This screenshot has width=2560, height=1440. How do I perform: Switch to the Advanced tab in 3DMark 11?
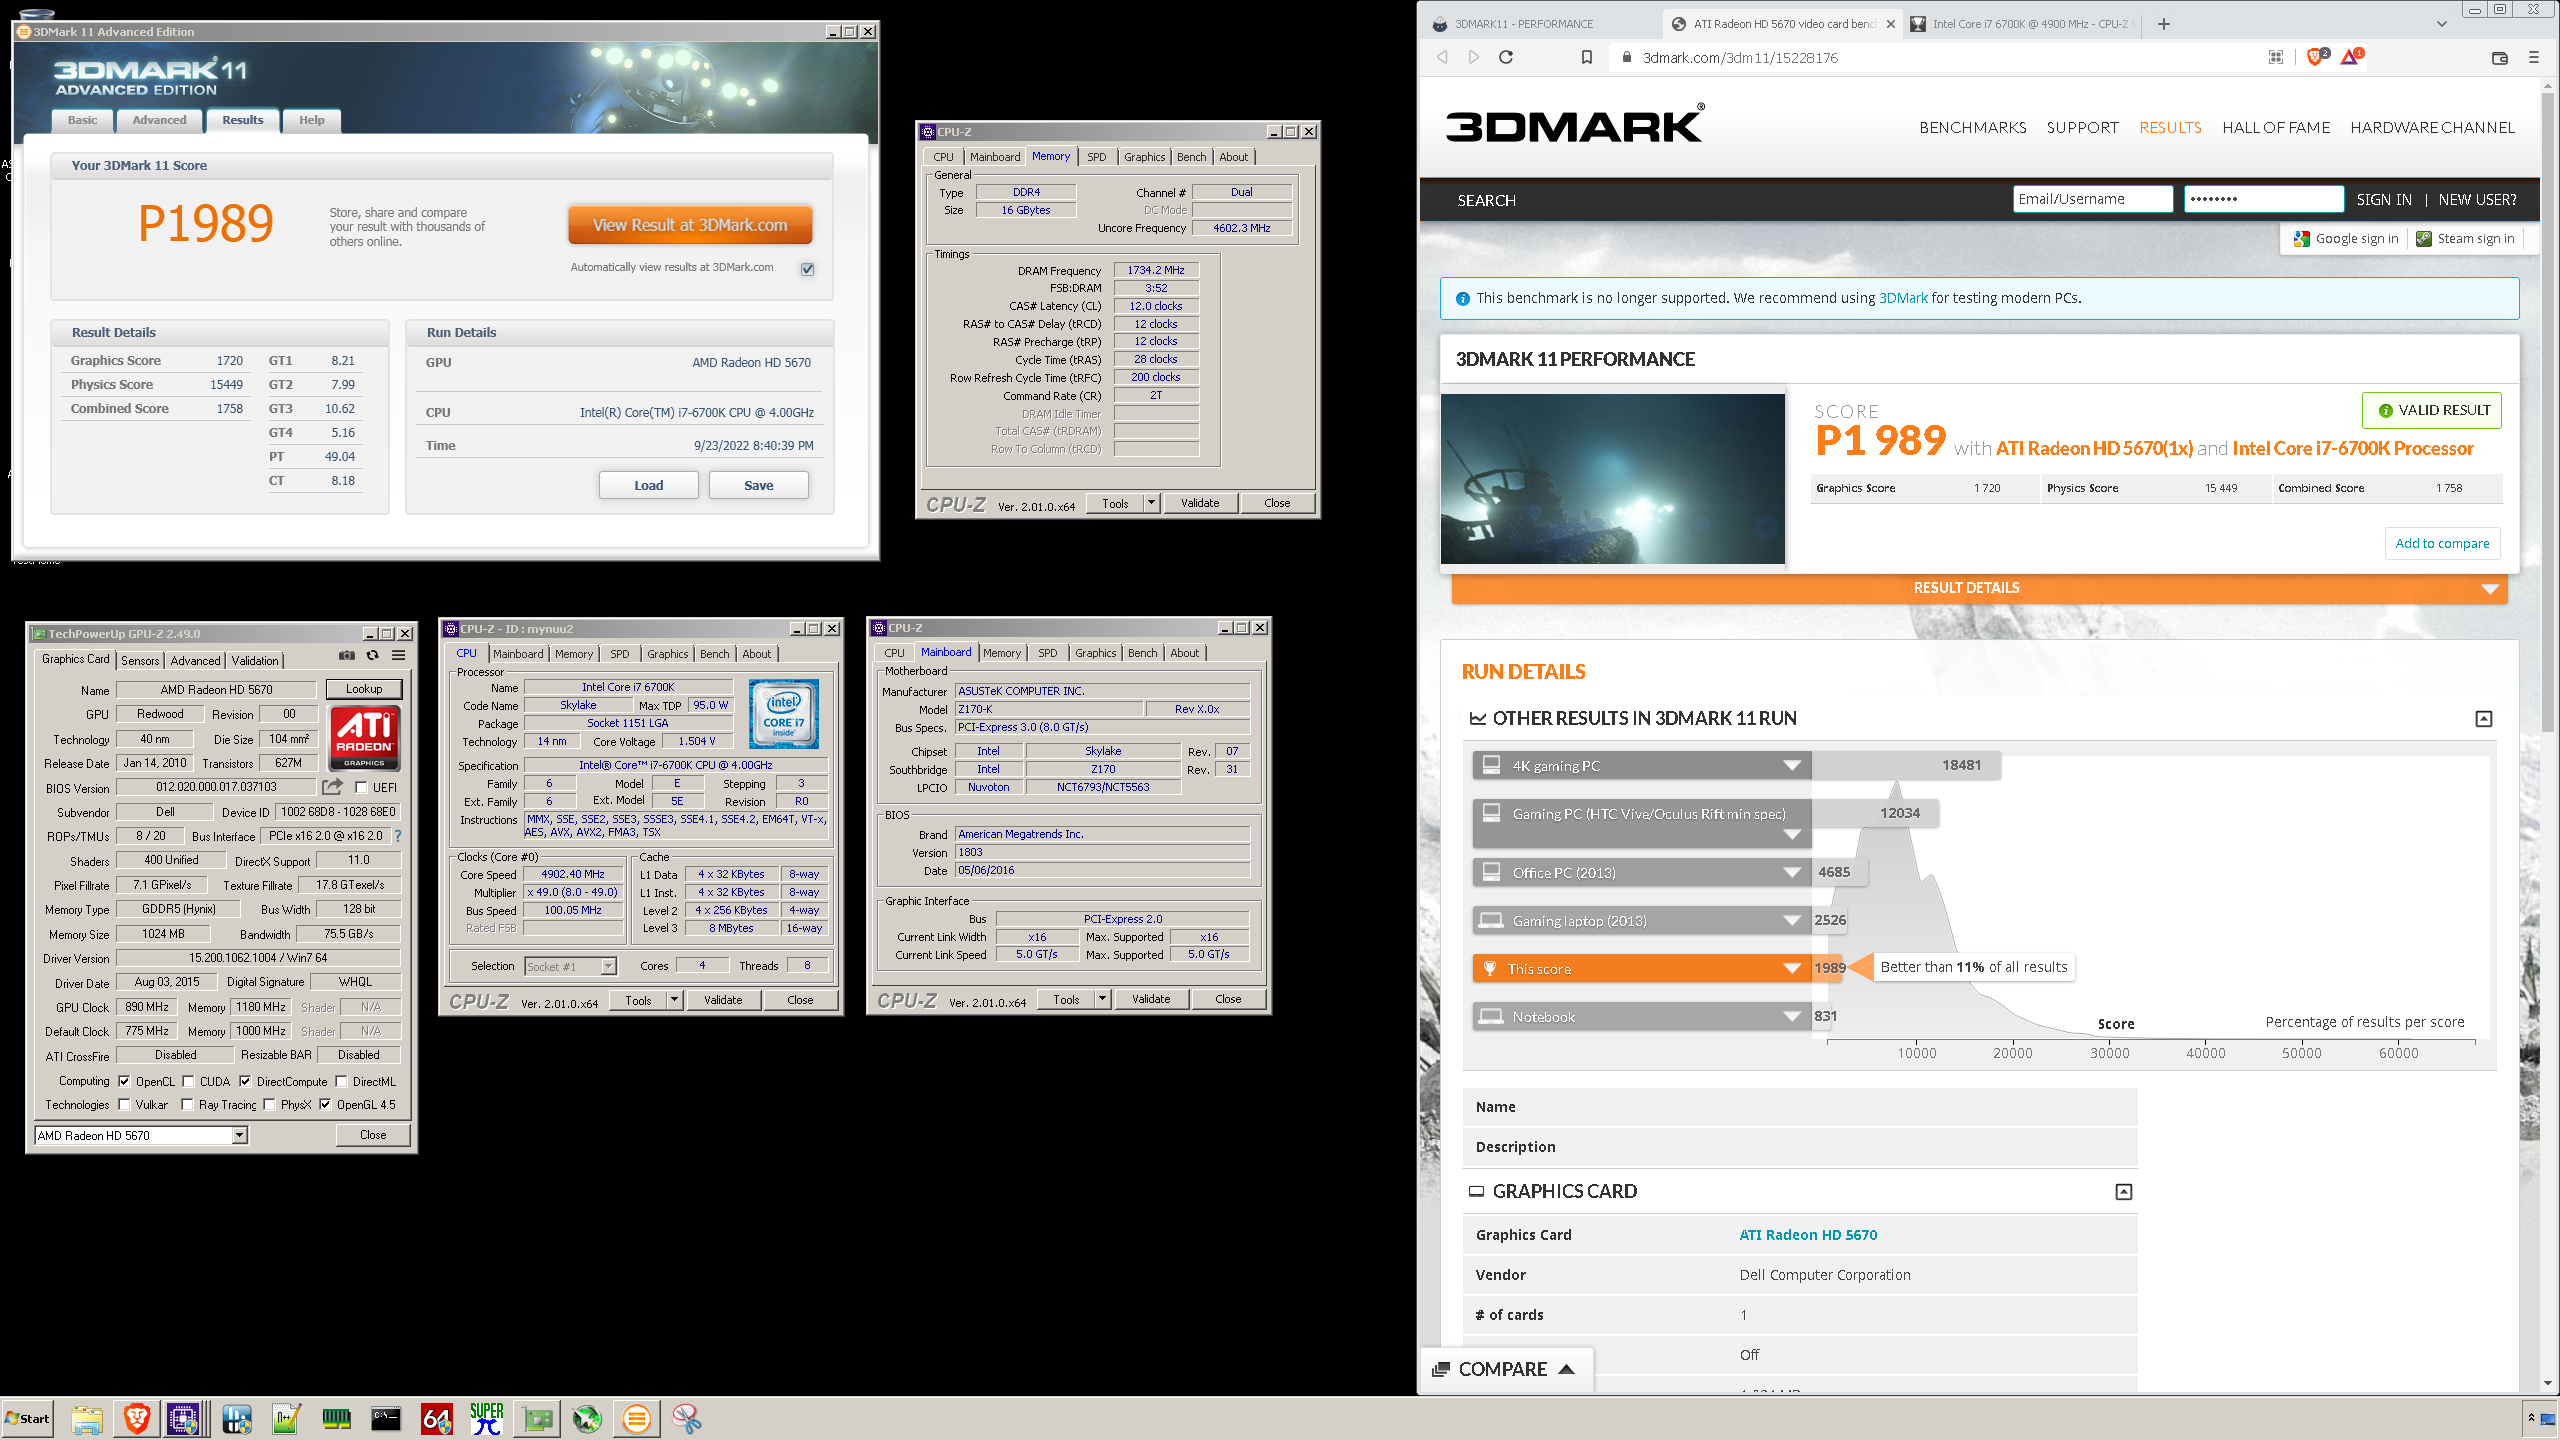(x=159, y=120)
